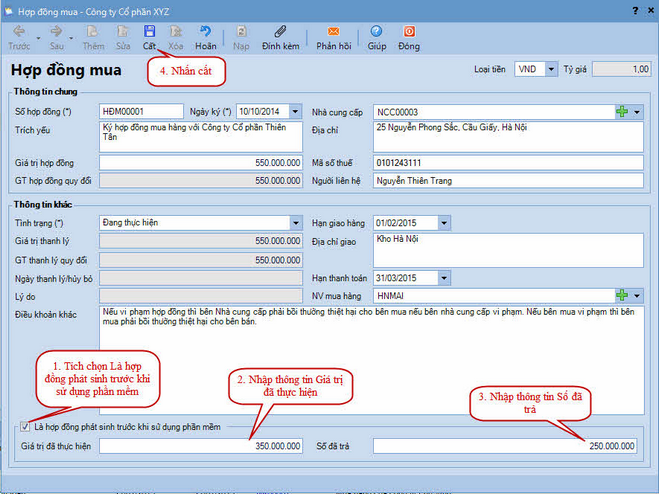The height and width of the screenshot is (494, 659).
Task: Click the Giá trị thanh lý field
Action: pos(201,241)
